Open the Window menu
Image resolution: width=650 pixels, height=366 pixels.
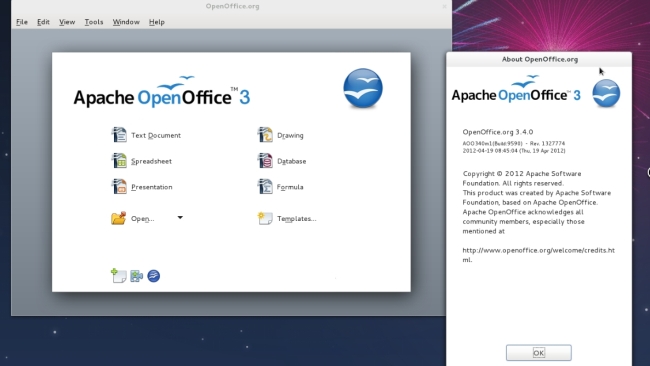pyautogui.click(x=126, y=22)
